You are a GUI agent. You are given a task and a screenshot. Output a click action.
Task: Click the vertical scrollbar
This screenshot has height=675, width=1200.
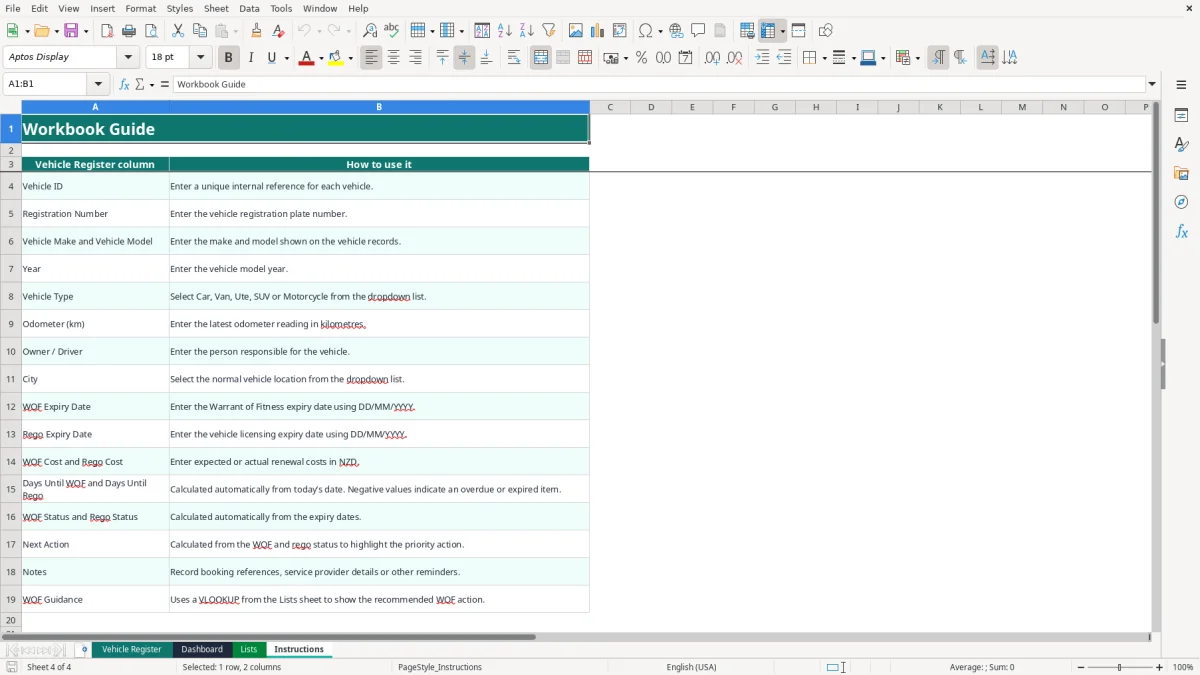point(1156,367)
